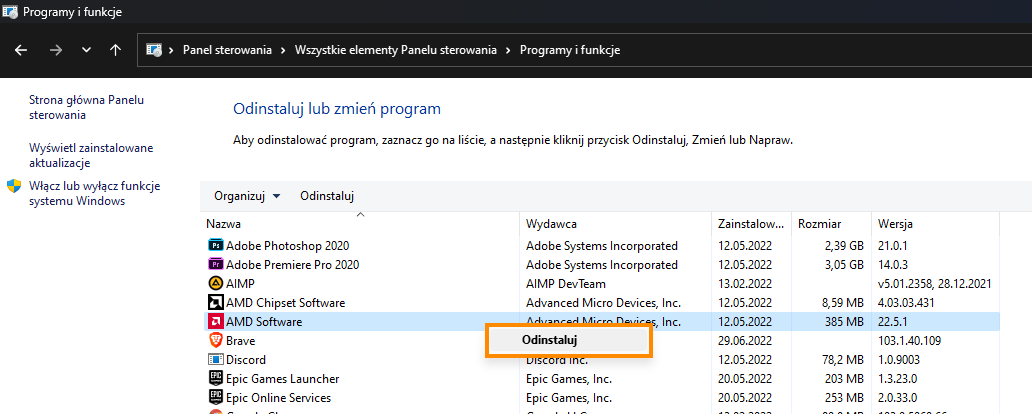Click Panel sterowania breadcrumb

[227, 50]
